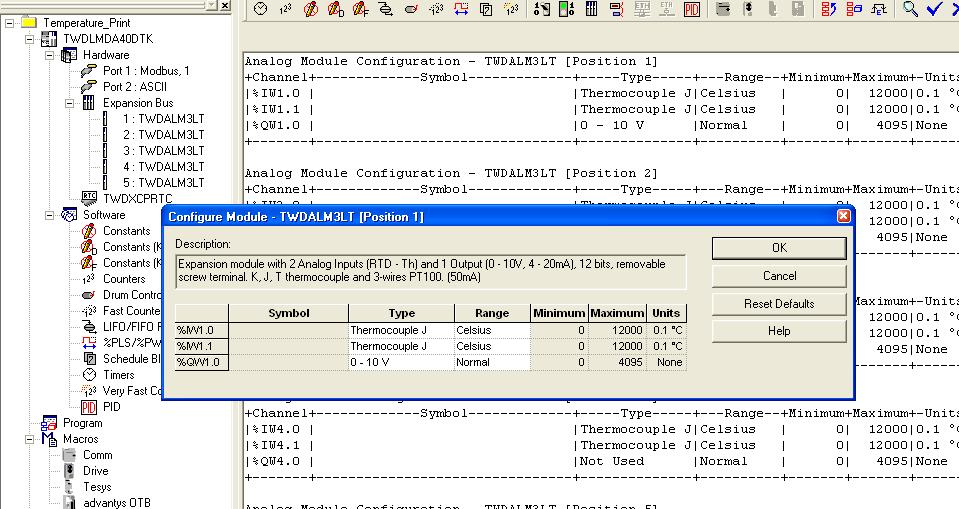Click the %IW1.1 row header in dialog
Image resolution: width=959 pixels, height=509 pixels.
click(x=202, y=346)
